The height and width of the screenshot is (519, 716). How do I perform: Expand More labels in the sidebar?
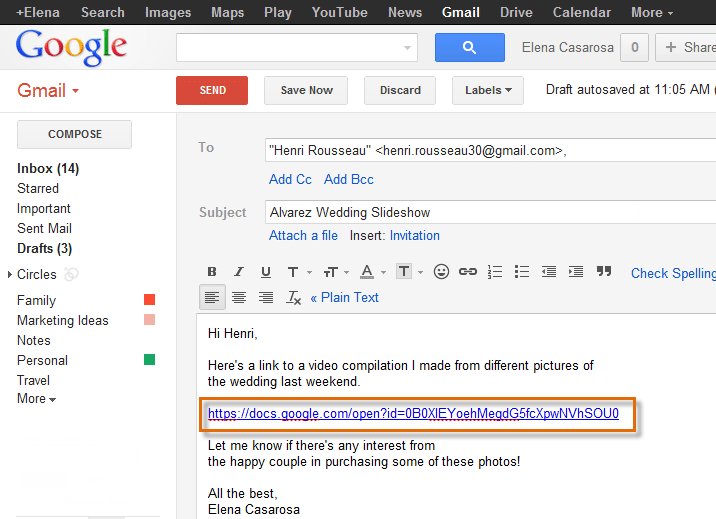pyautogui.click(x=37, y=398)
